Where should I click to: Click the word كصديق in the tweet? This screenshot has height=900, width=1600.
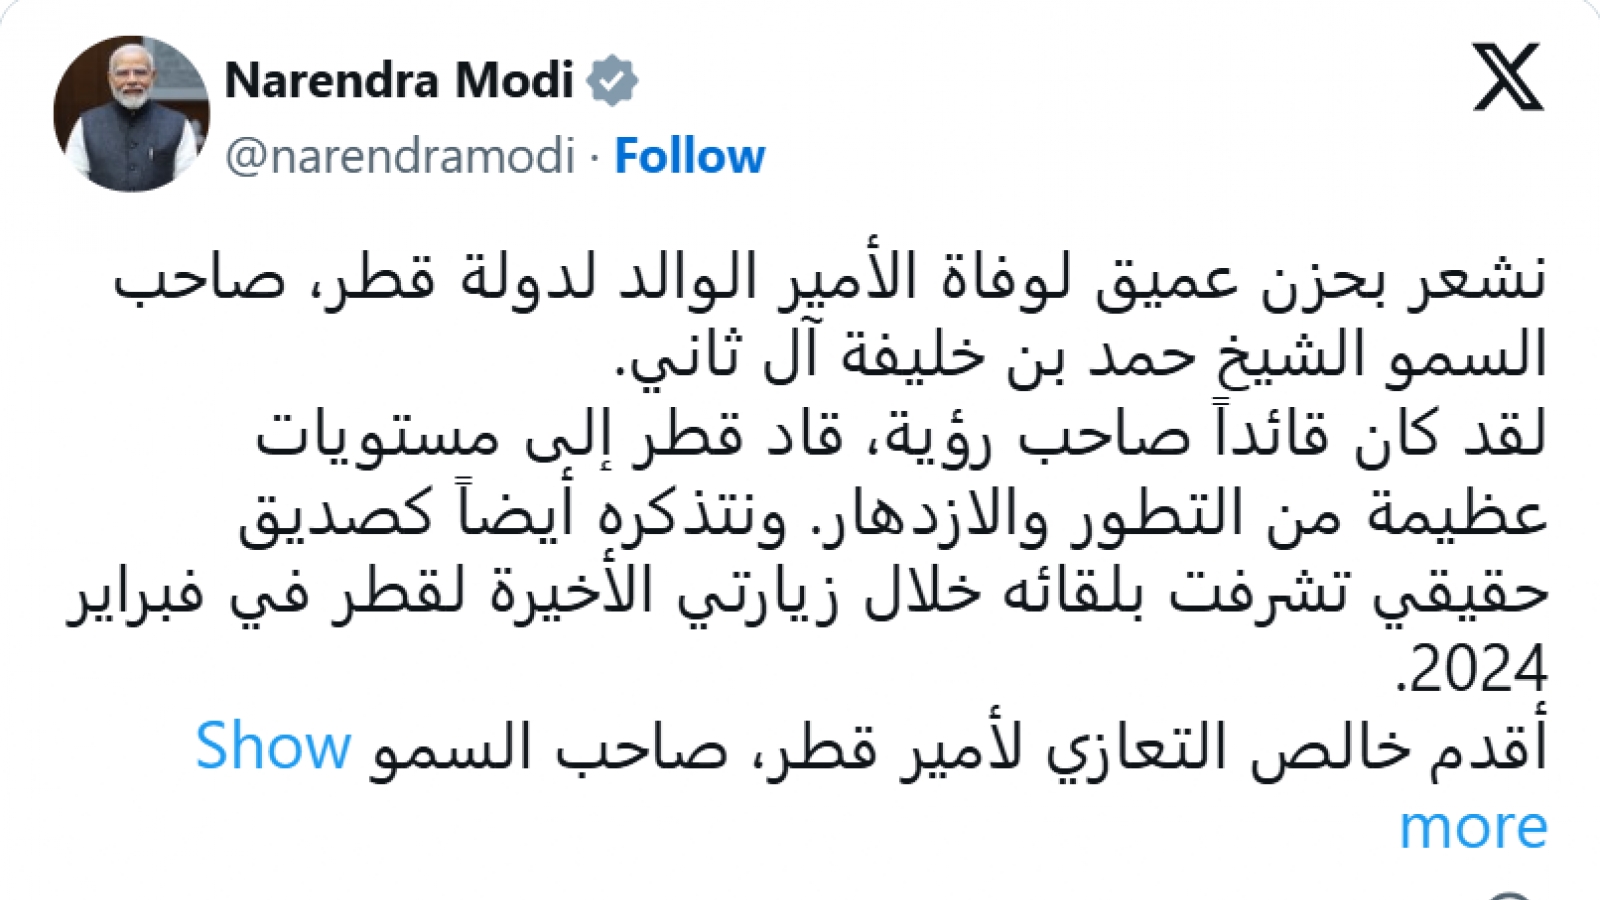[334, 514]
